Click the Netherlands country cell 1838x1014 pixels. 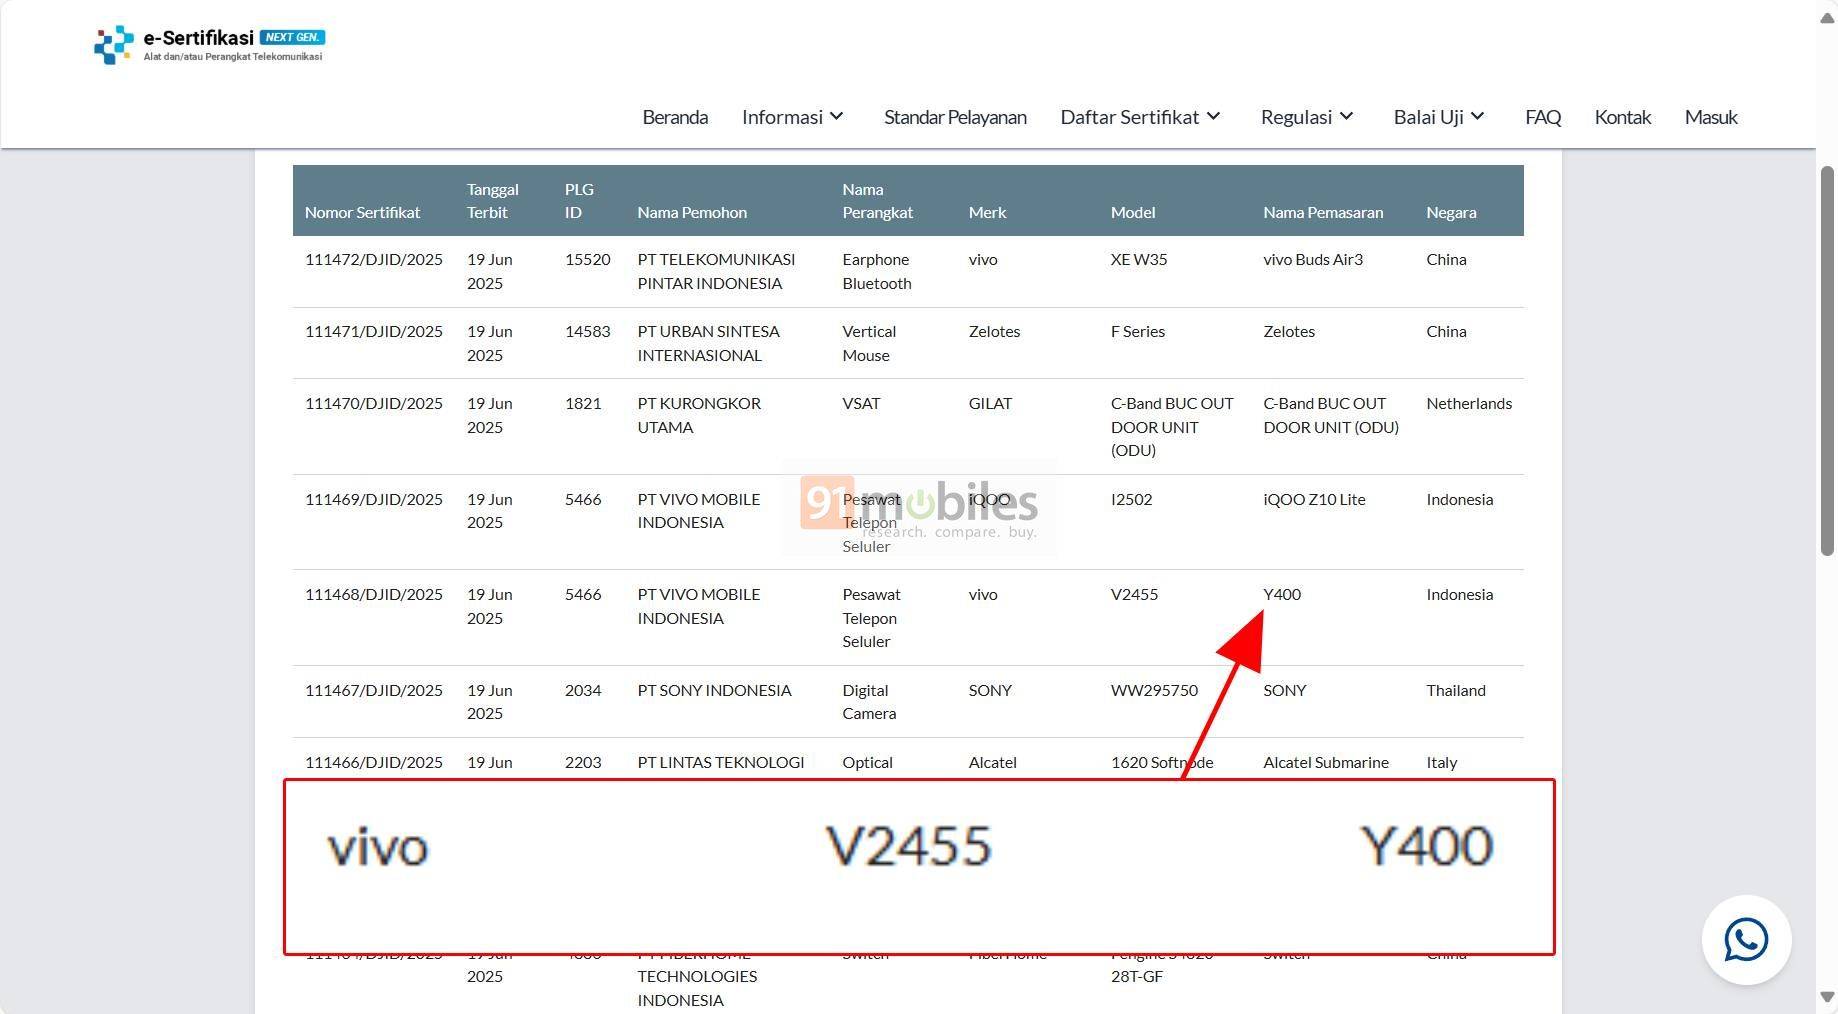click(1469, 403)
